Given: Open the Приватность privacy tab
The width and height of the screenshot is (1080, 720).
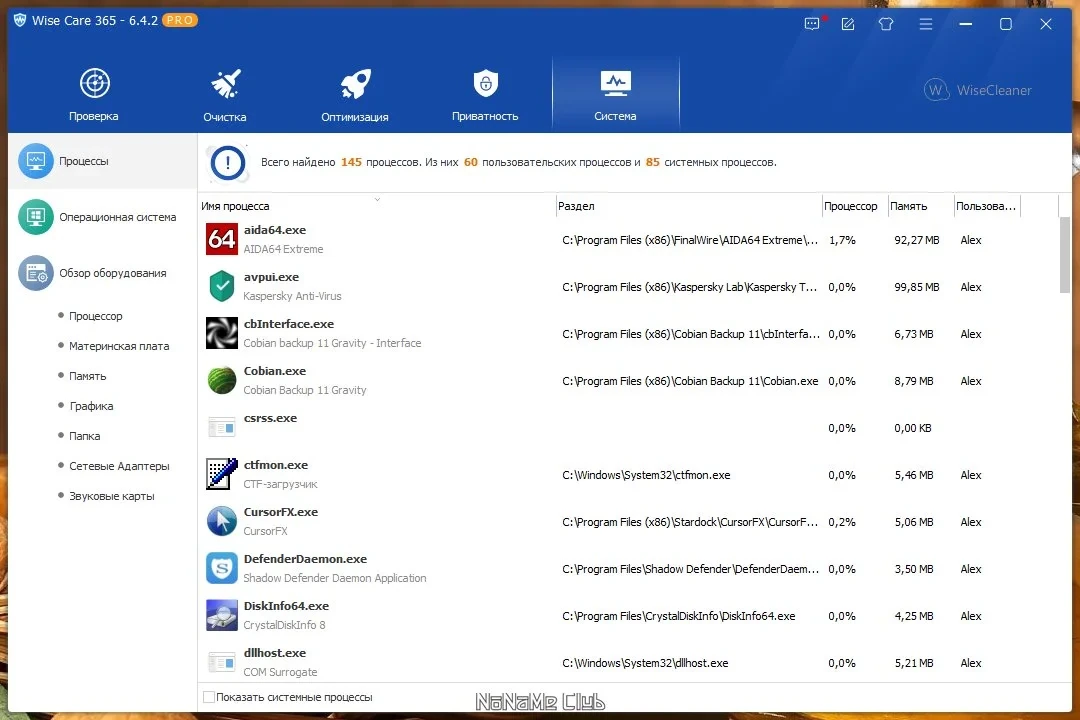Looking at the screenshot, I should [485, 94].
